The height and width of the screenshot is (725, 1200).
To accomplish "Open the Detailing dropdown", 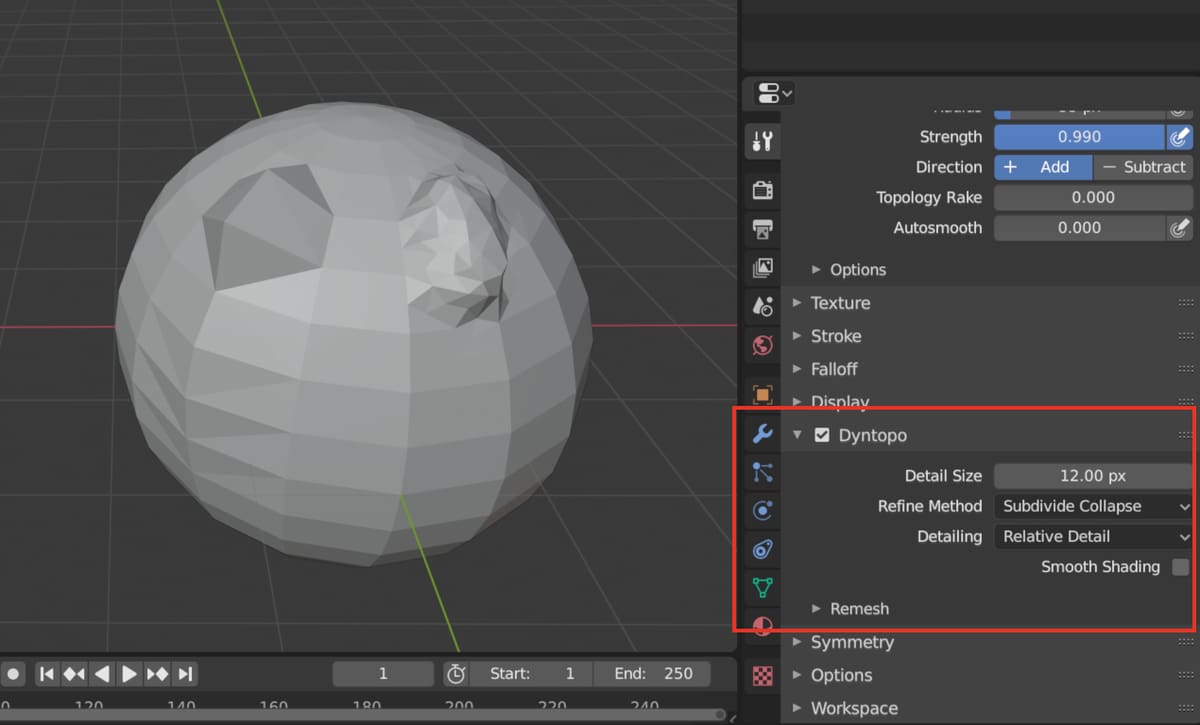I will pos(1093,536).
